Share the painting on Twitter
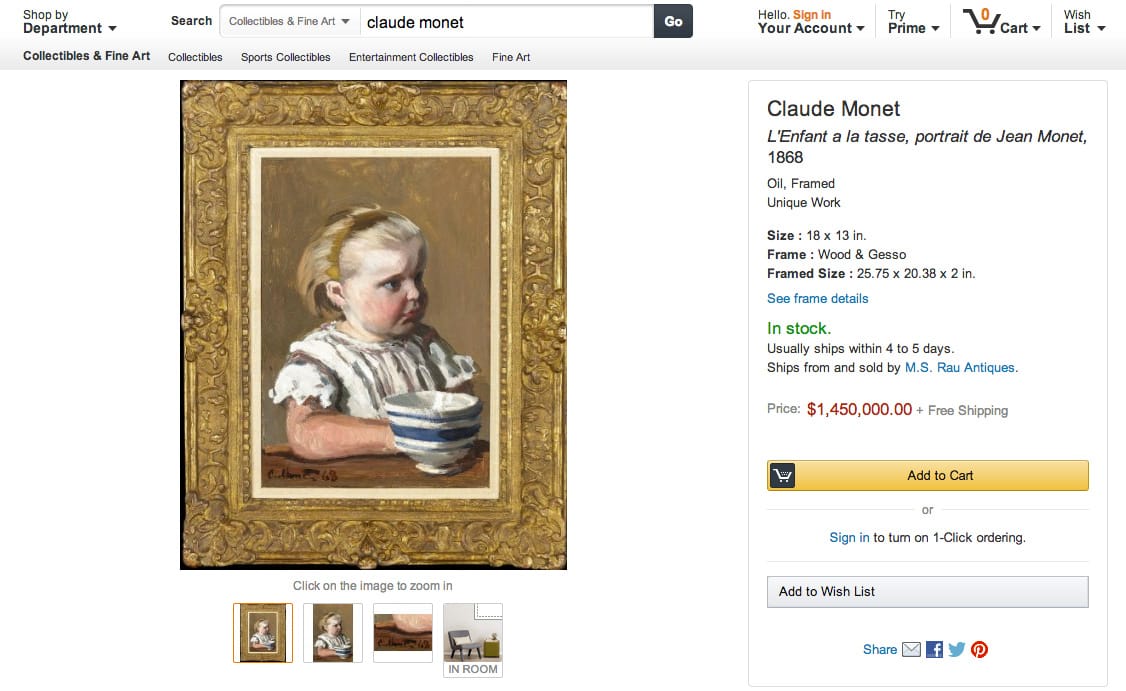The width and height of the screenshot is (1126, 691). pyautogui.click(x=956, y=649)
